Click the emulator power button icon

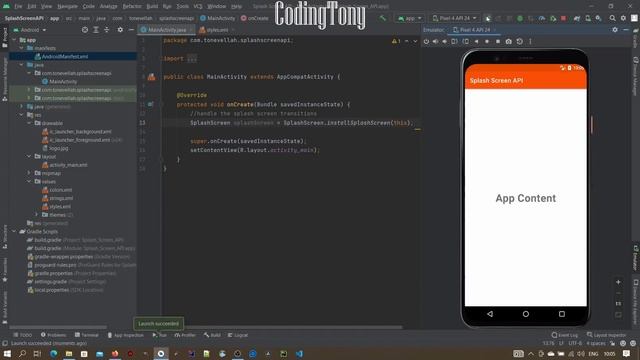426,41
